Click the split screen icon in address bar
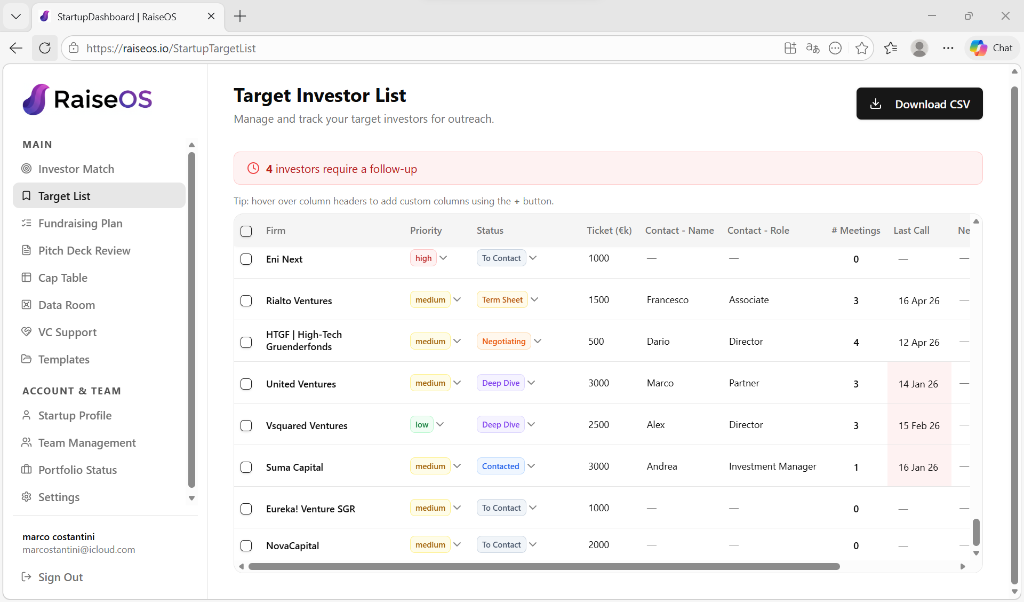The height and width of the screenshot is (602, 1024). (x=790, y=48)
